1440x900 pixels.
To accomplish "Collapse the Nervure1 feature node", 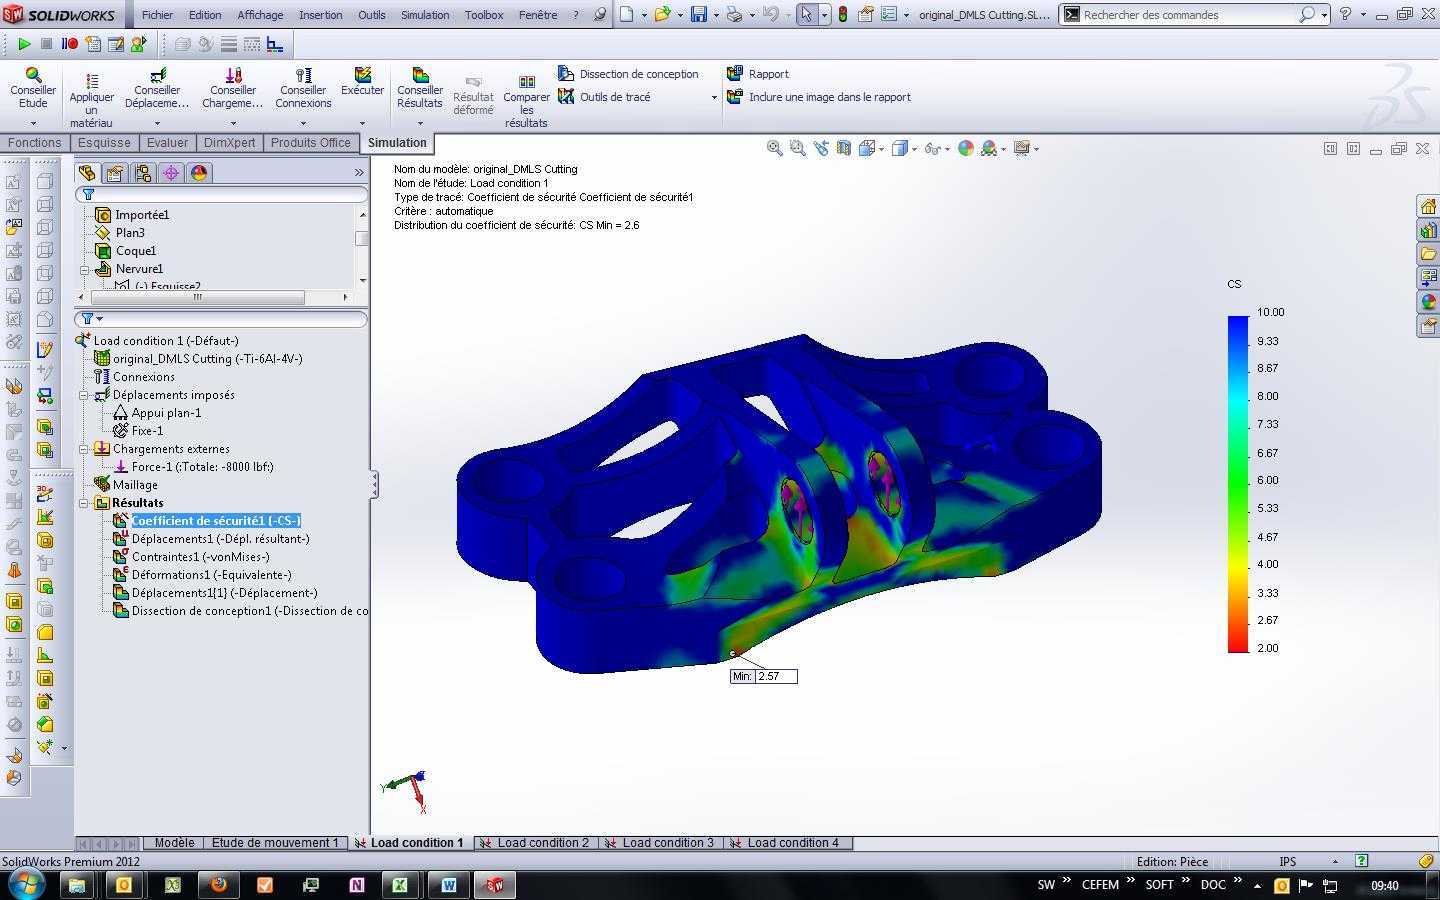I will [x=85, y=269].
